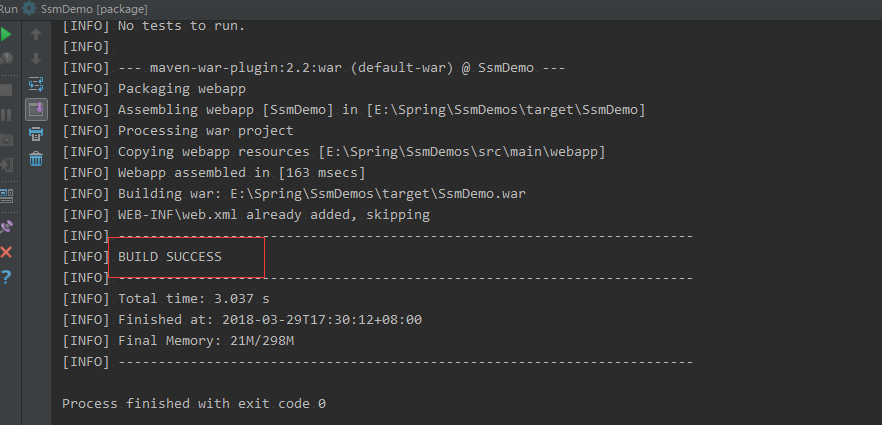Click the E:\Spring\SsmDemos\target\SsmDemo.war path text
882x425 pixels.
click(378, 194)
